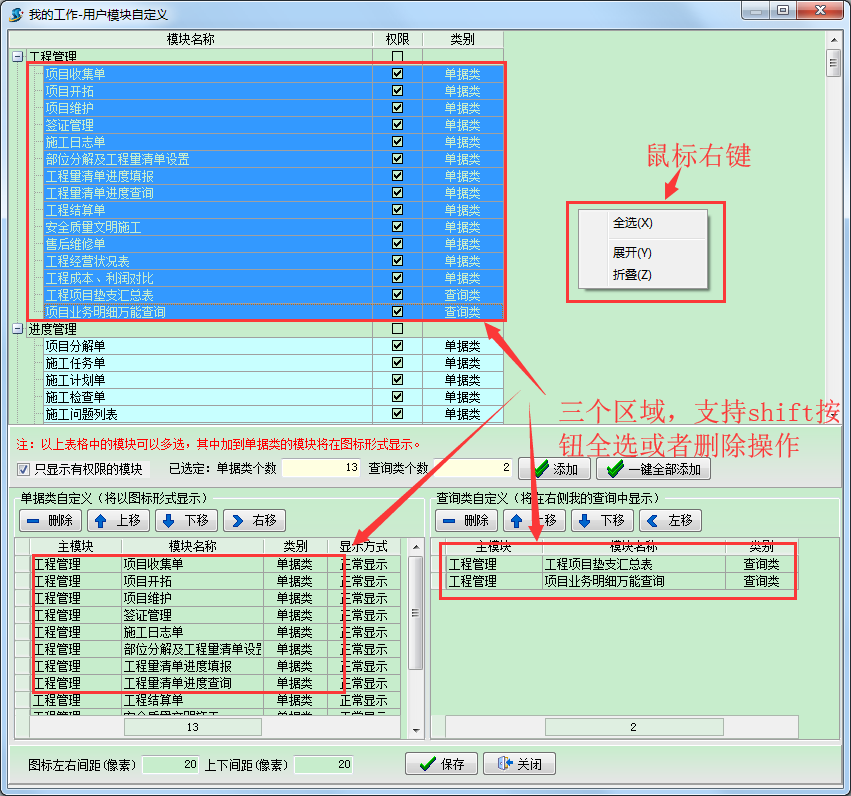Choose 全选(X) from the context menu
Image resolution: width=851 pixels, height=796 pixels.
(x=632, y=223)
